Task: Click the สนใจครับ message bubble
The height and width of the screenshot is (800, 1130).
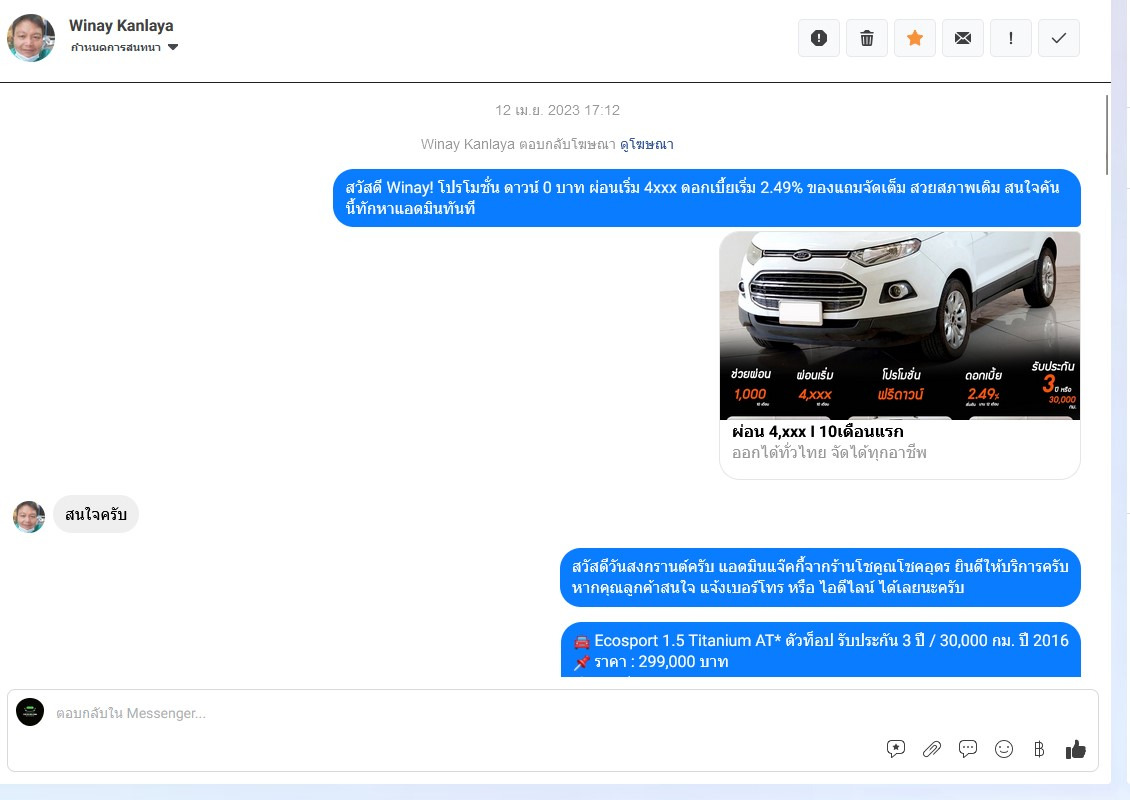Action: pyautogui.click(x=96, y=514)
